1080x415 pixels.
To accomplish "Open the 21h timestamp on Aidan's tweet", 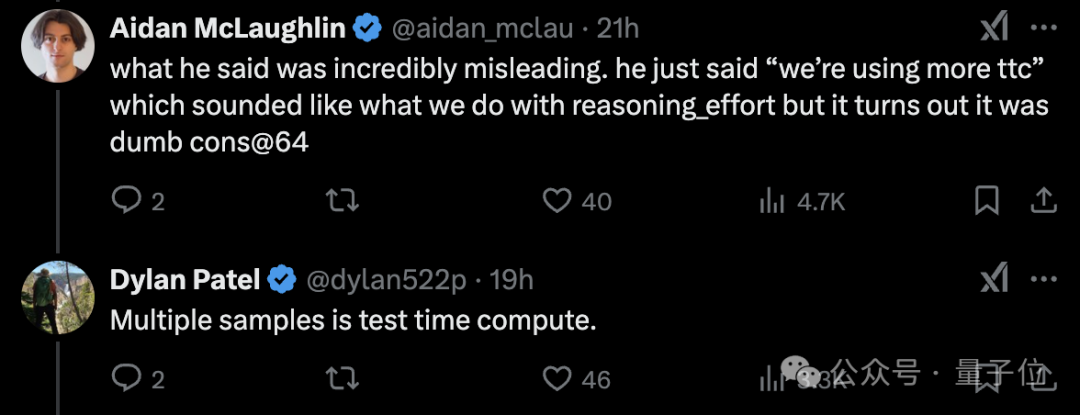I will coord(618,28).
